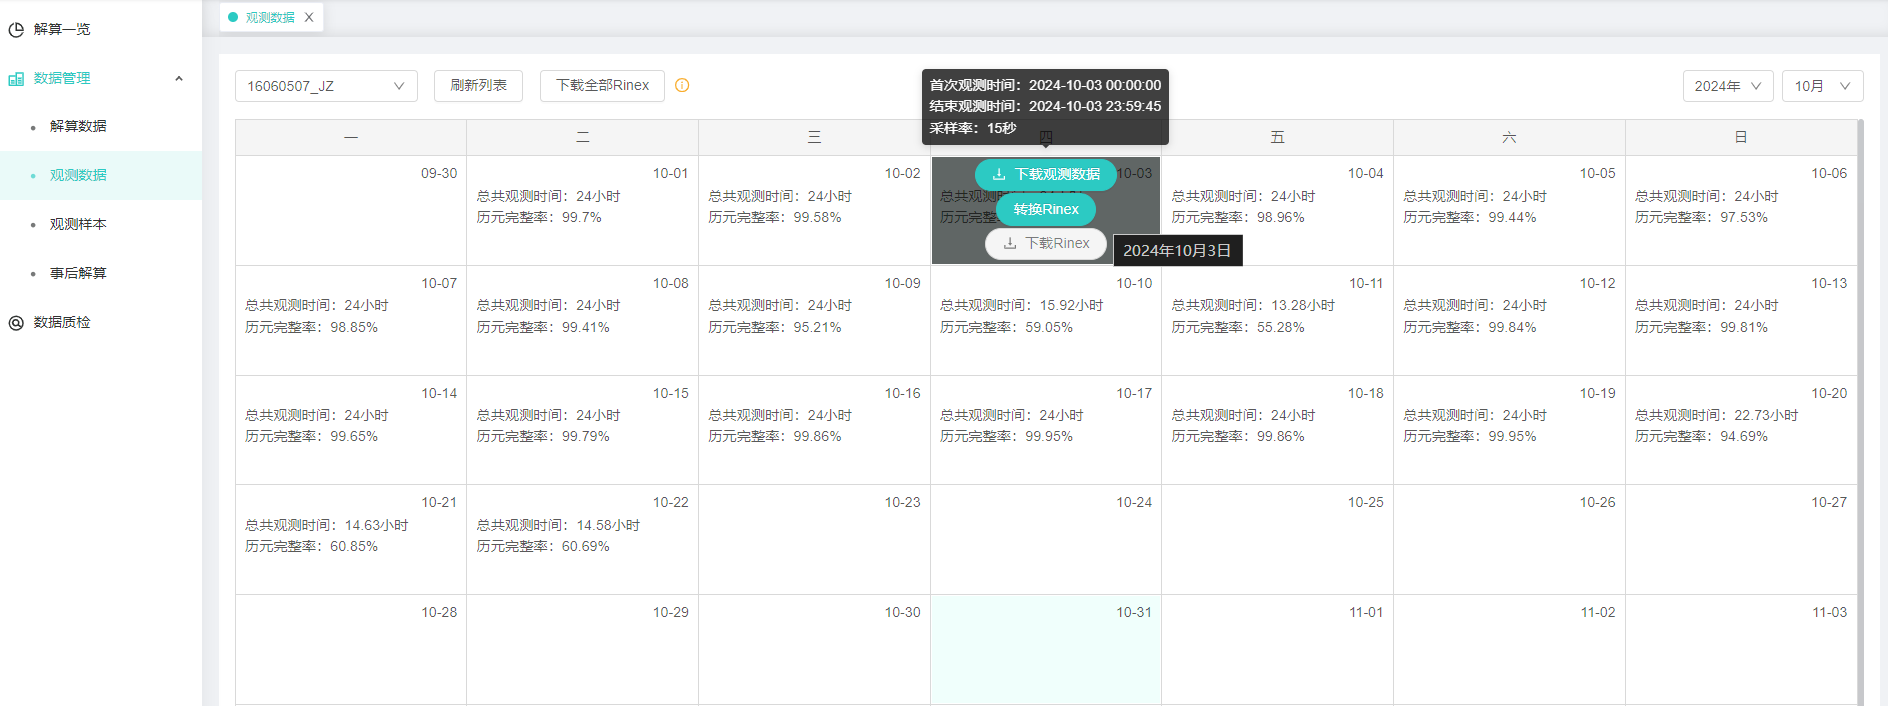Click the 数据管理 sidebar icon
The height and width of the screenshot is (706, 1888).
[16, 79]
